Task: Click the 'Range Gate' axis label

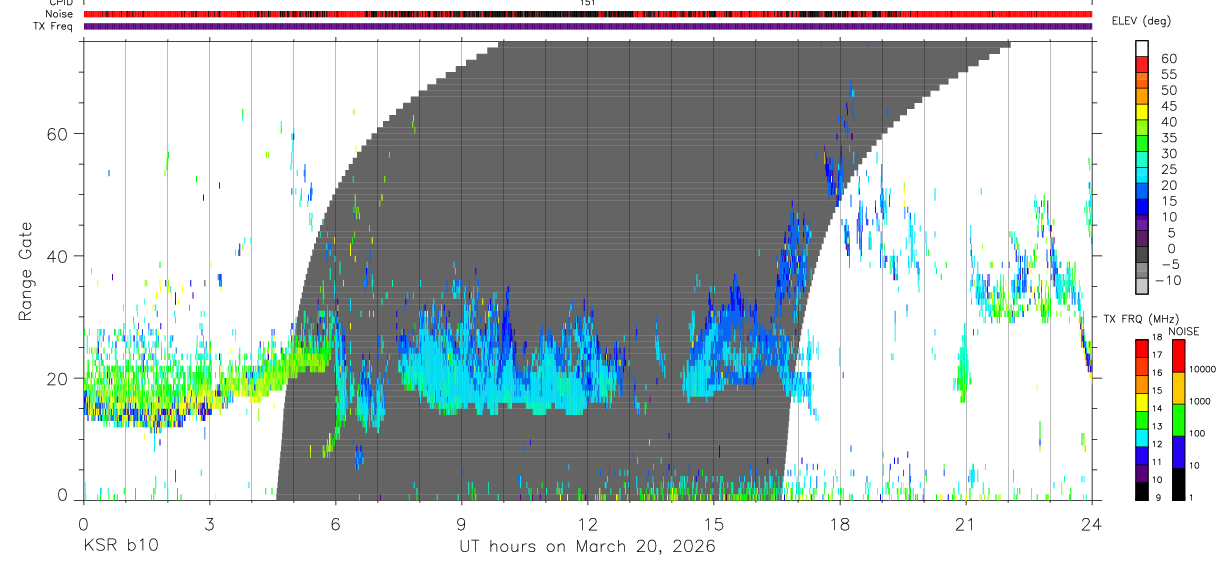Action: [26, 270]
